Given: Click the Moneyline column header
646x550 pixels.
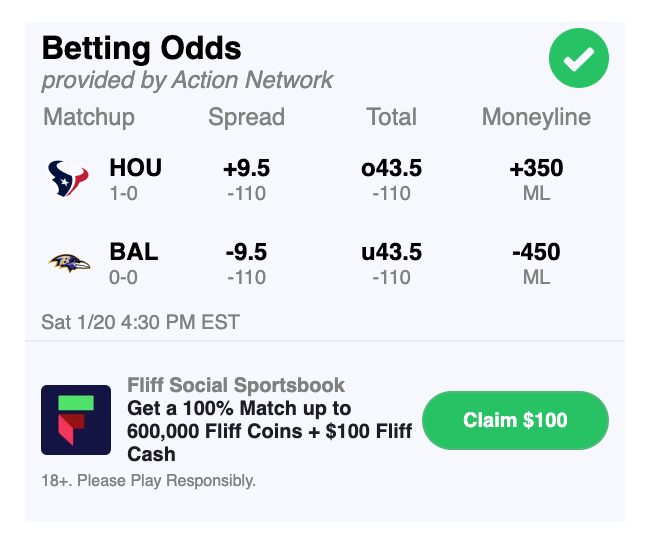Looking at the screenshot, I should click(x=536, y=117).
